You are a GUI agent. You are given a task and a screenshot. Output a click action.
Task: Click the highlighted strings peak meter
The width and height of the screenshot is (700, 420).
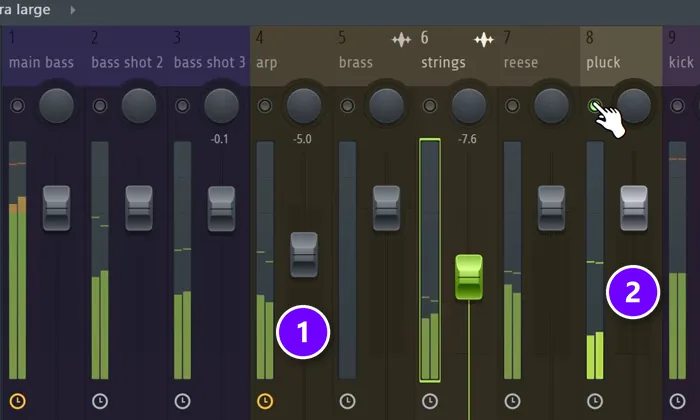point(430,261)
